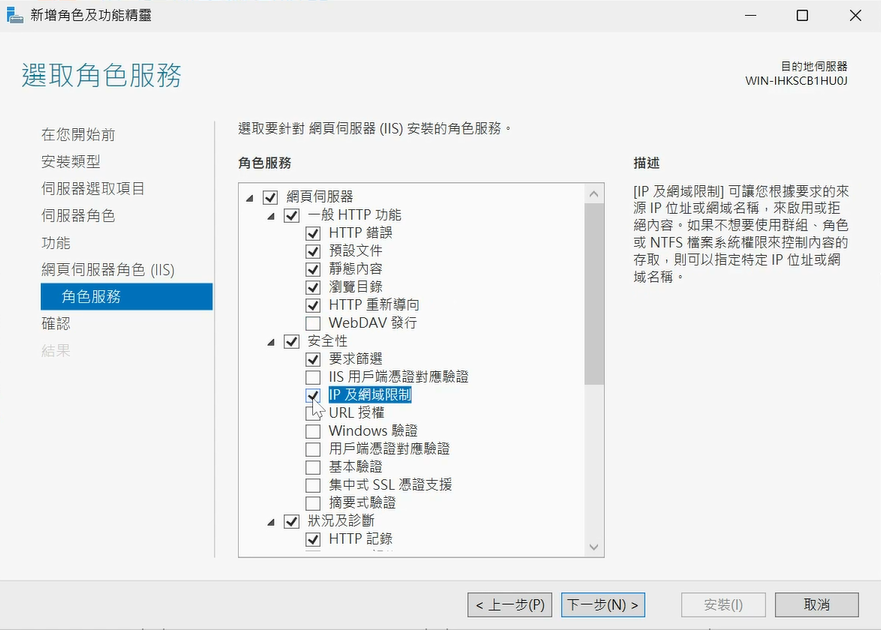Select the 摘要式驗證 label
The height and width of the screenshot is (630, 881).
tap(362, 503)
